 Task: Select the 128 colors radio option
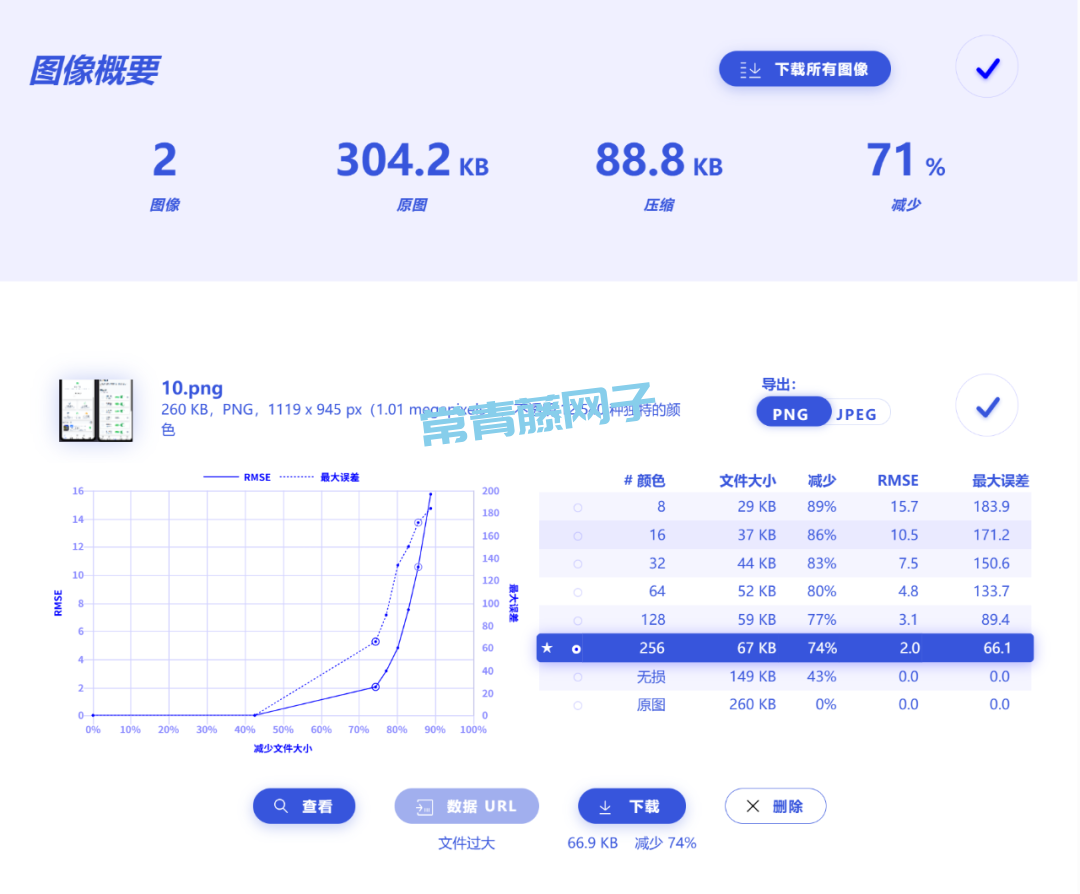577,620
